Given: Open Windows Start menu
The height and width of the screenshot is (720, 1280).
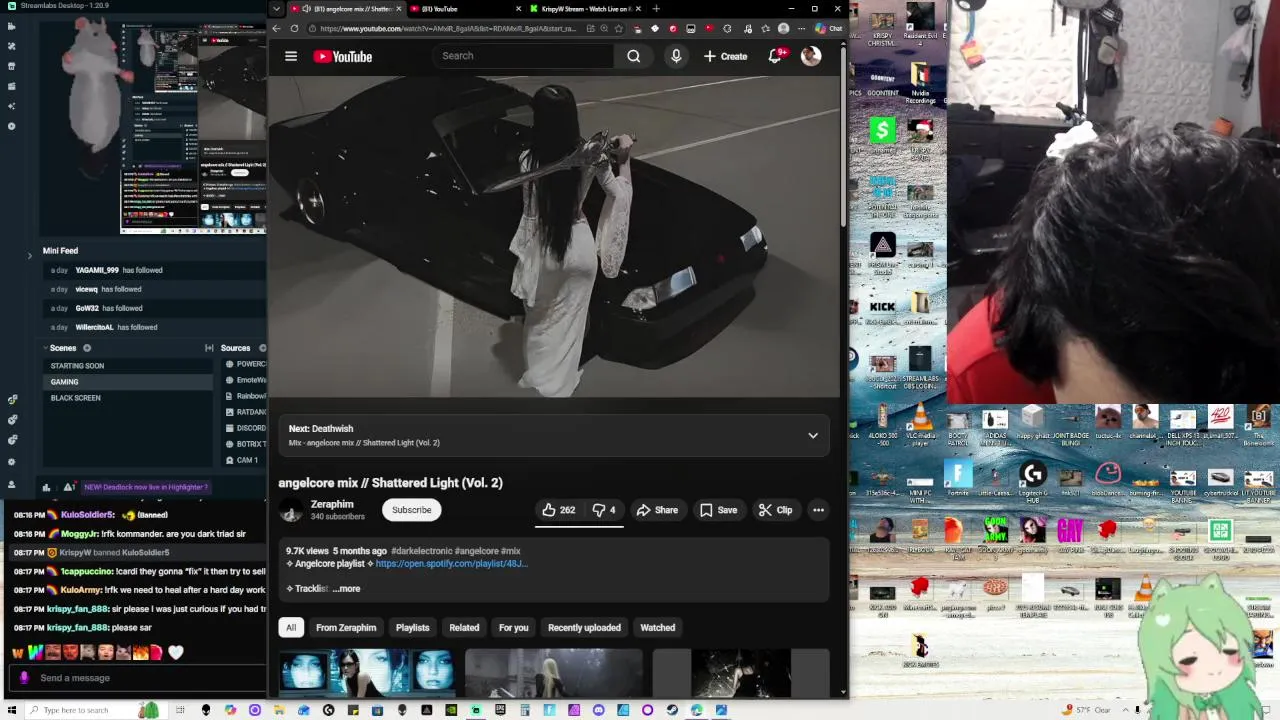Looking at the screenshot, I should pos(11,710).
